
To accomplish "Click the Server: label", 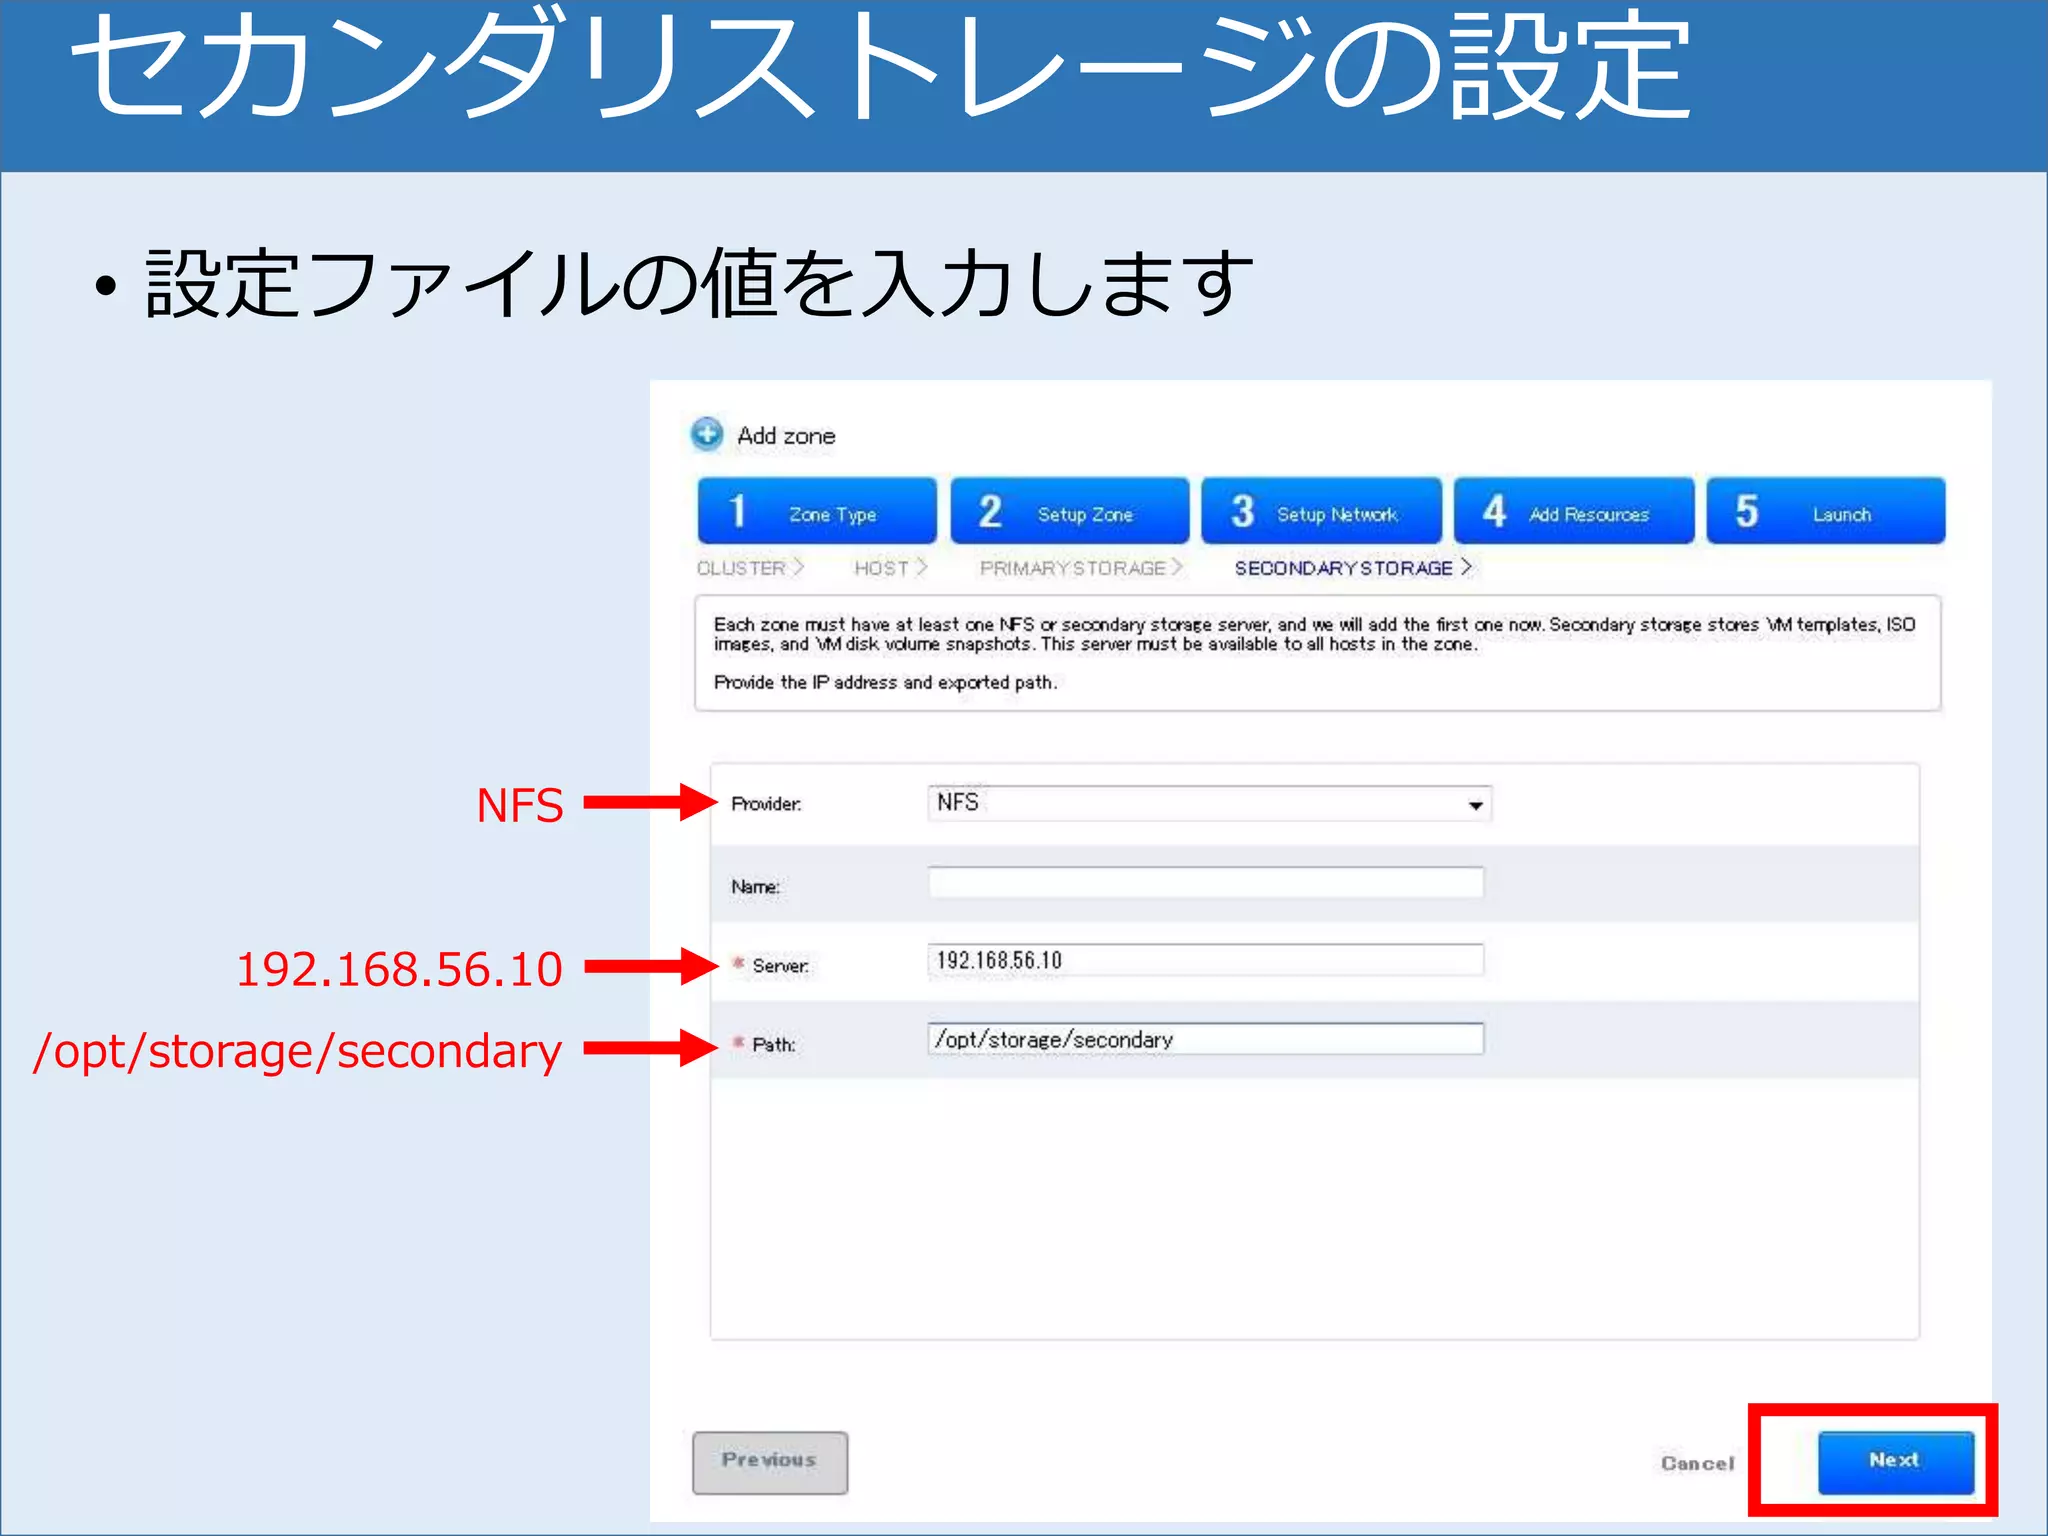I will 780,966.
